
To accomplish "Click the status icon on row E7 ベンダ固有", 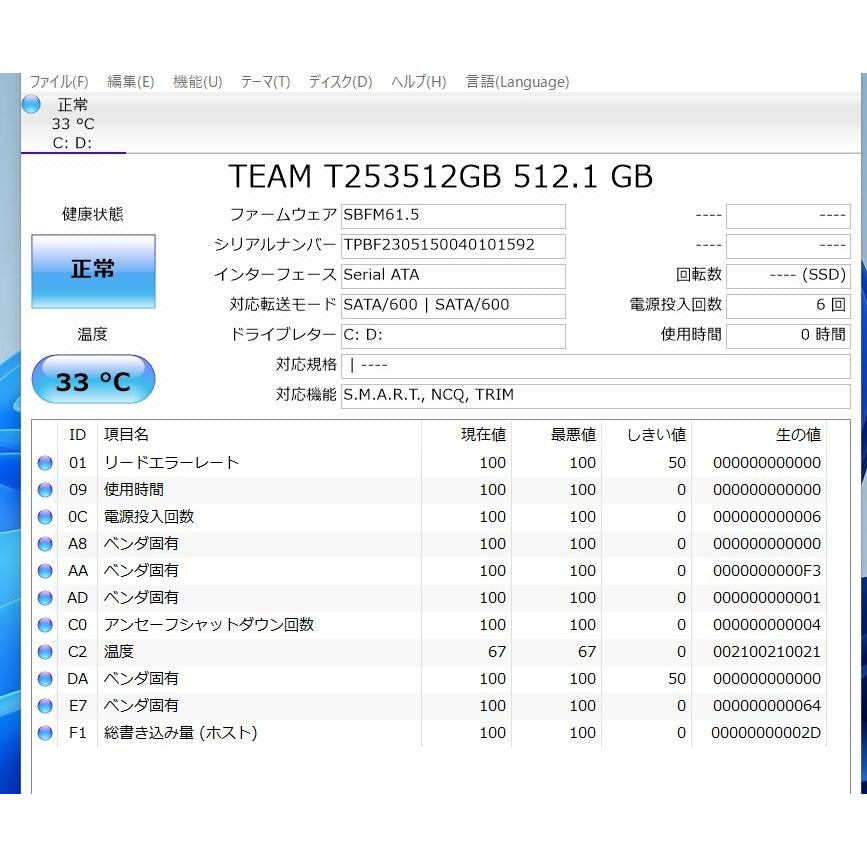I will tap(45, 705).
